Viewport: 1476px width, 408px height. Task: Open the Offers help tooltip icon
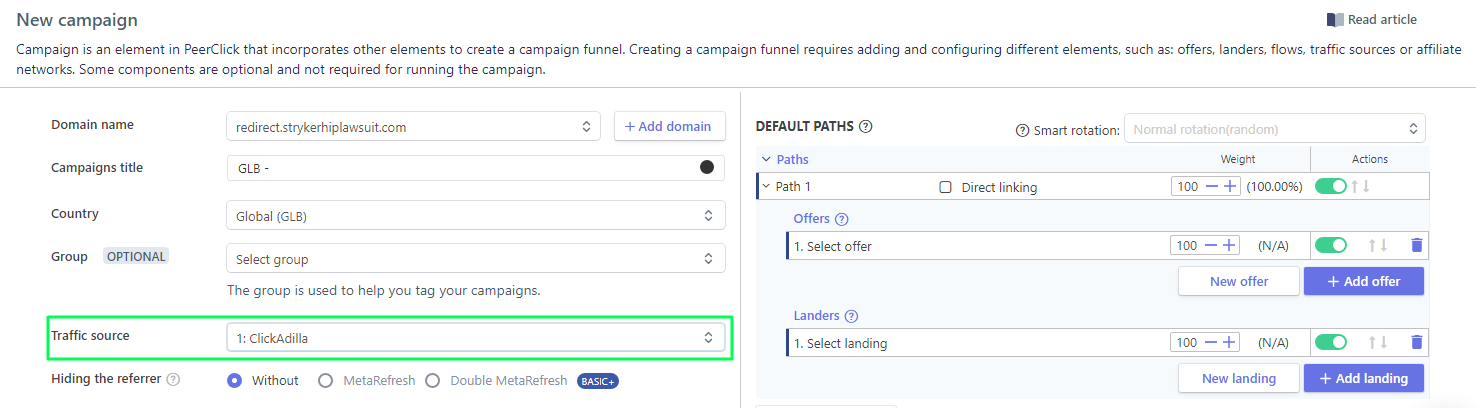pyautogui.click(x=841, y=219)
